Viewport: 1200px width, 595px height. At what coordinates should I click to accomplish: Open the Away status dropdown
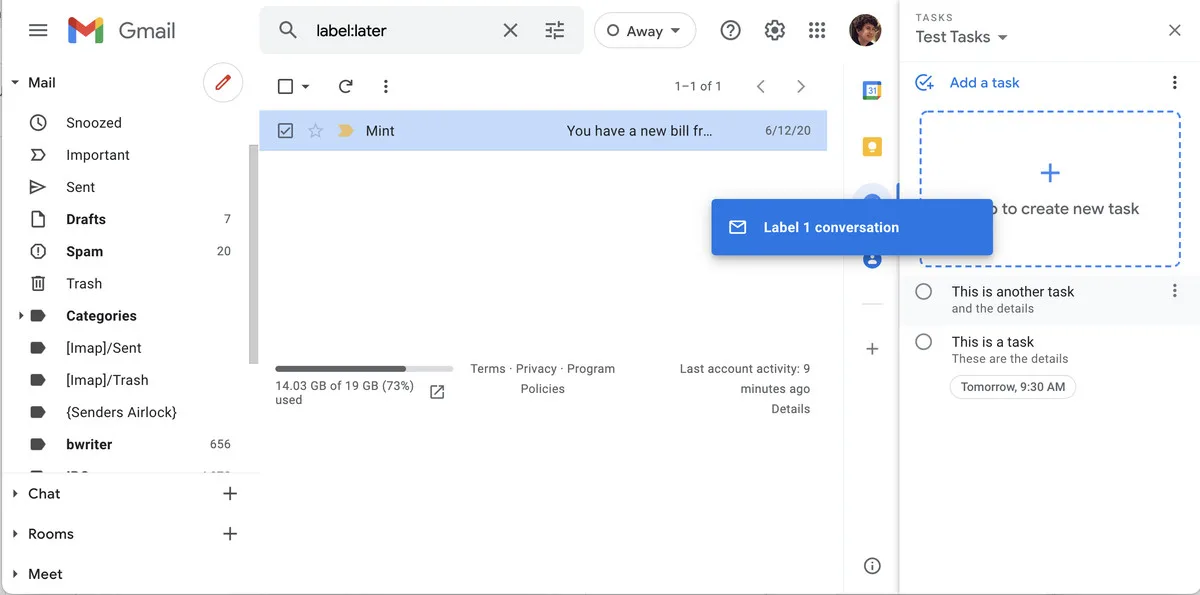[645, 30]
